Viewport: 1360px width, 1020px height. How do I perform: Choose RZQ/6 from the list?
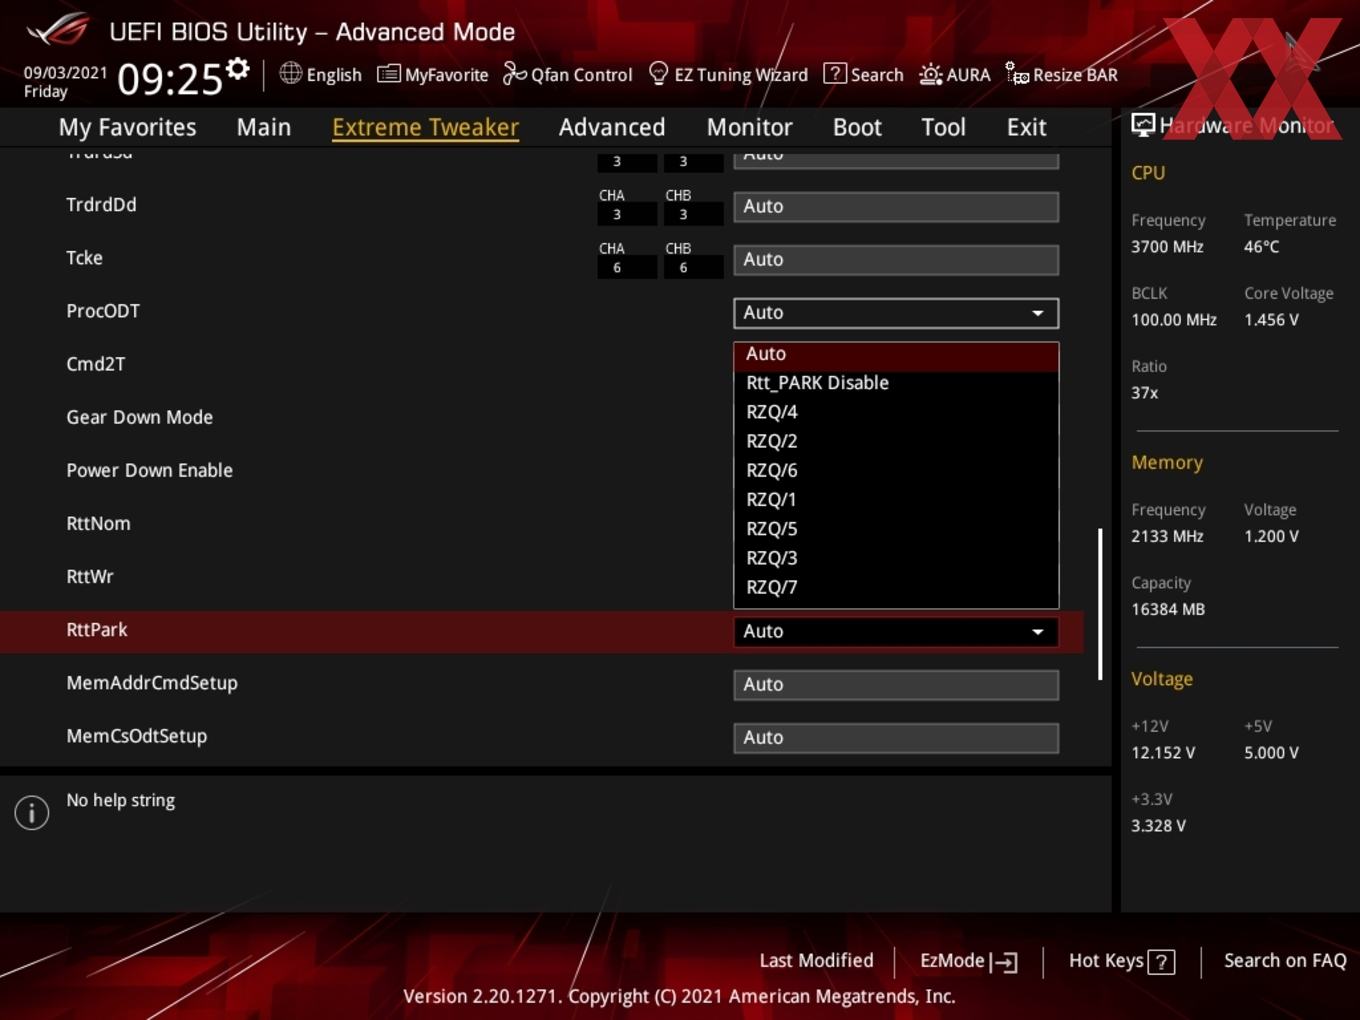[896, 470]
